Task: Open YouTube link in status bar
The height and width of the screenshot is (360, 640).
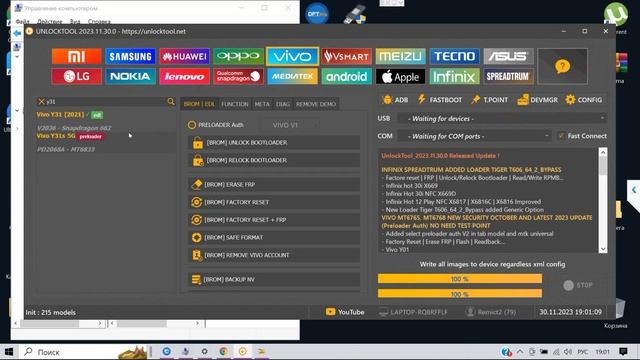Action: coord(345,312)
